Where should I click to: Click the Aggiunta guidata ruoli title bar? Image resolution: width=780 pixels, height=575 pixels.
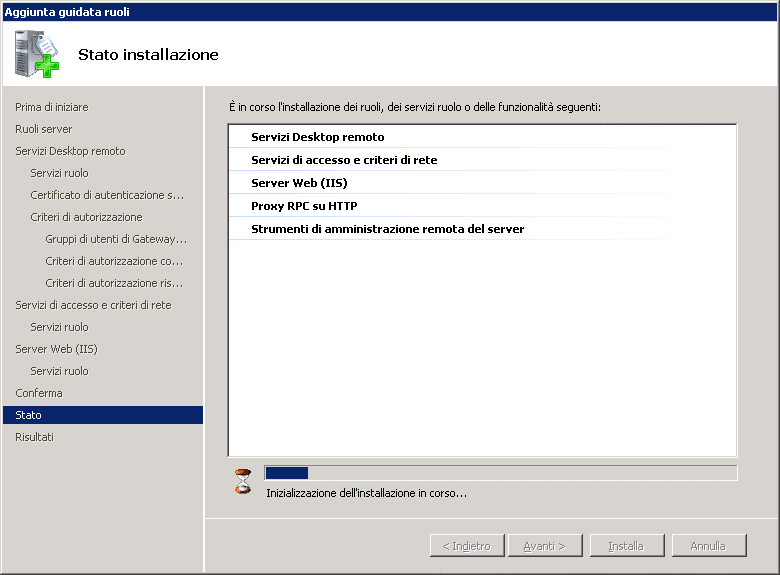pos(390,12)
